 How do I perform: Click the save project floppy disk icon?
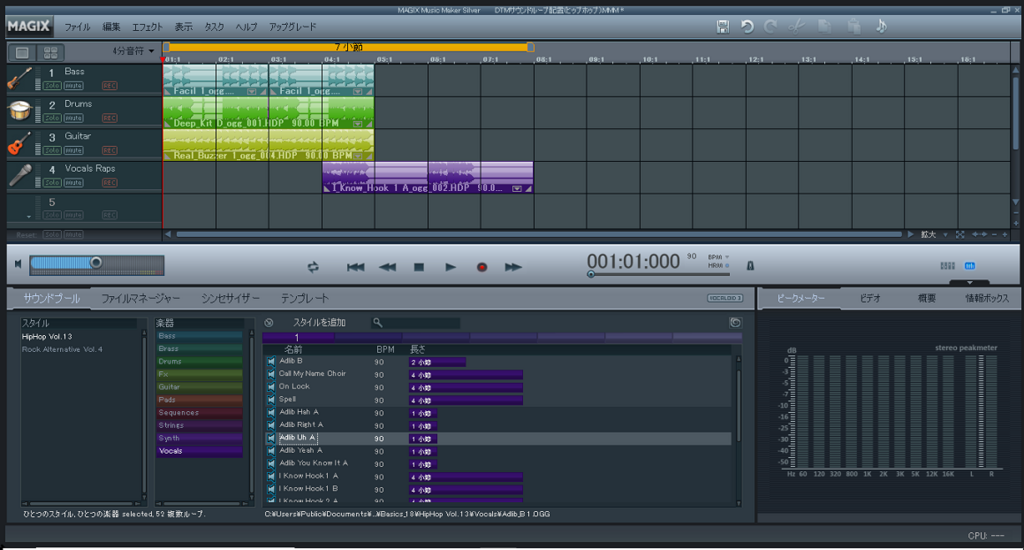coord(722,27)
